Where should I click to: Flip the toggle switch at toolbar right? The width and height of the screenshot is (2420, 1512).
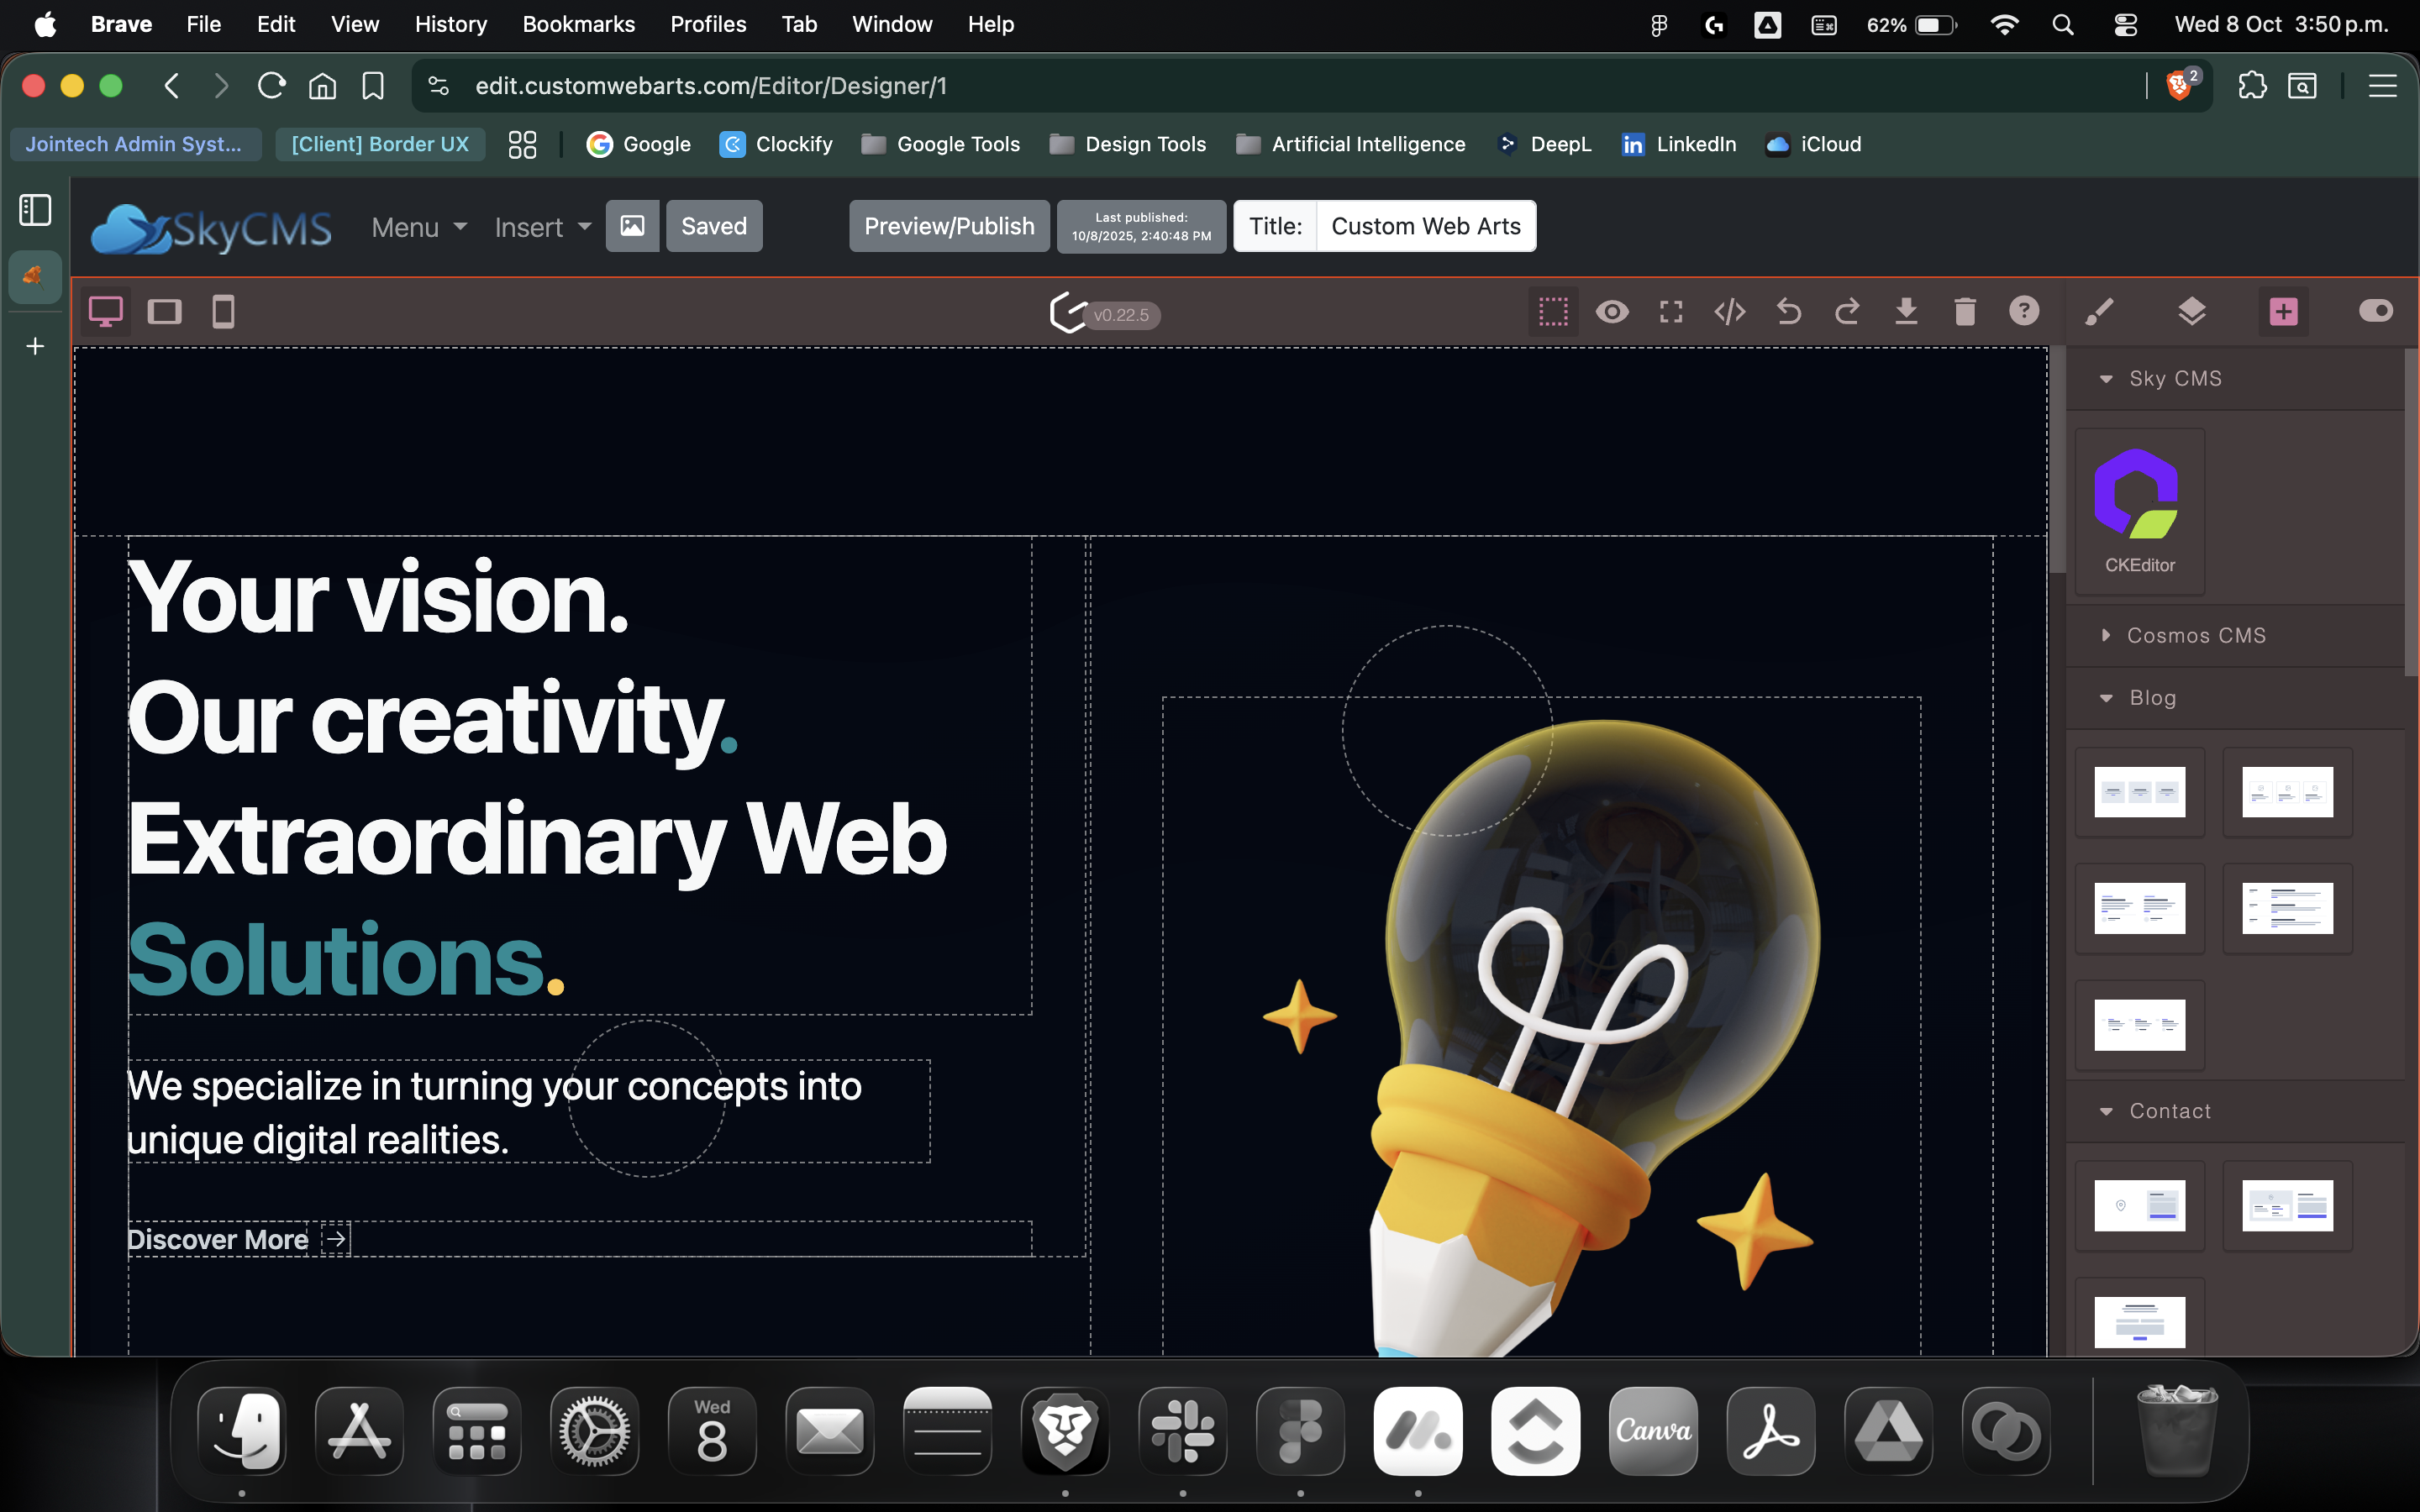[x=2375, y=311]
